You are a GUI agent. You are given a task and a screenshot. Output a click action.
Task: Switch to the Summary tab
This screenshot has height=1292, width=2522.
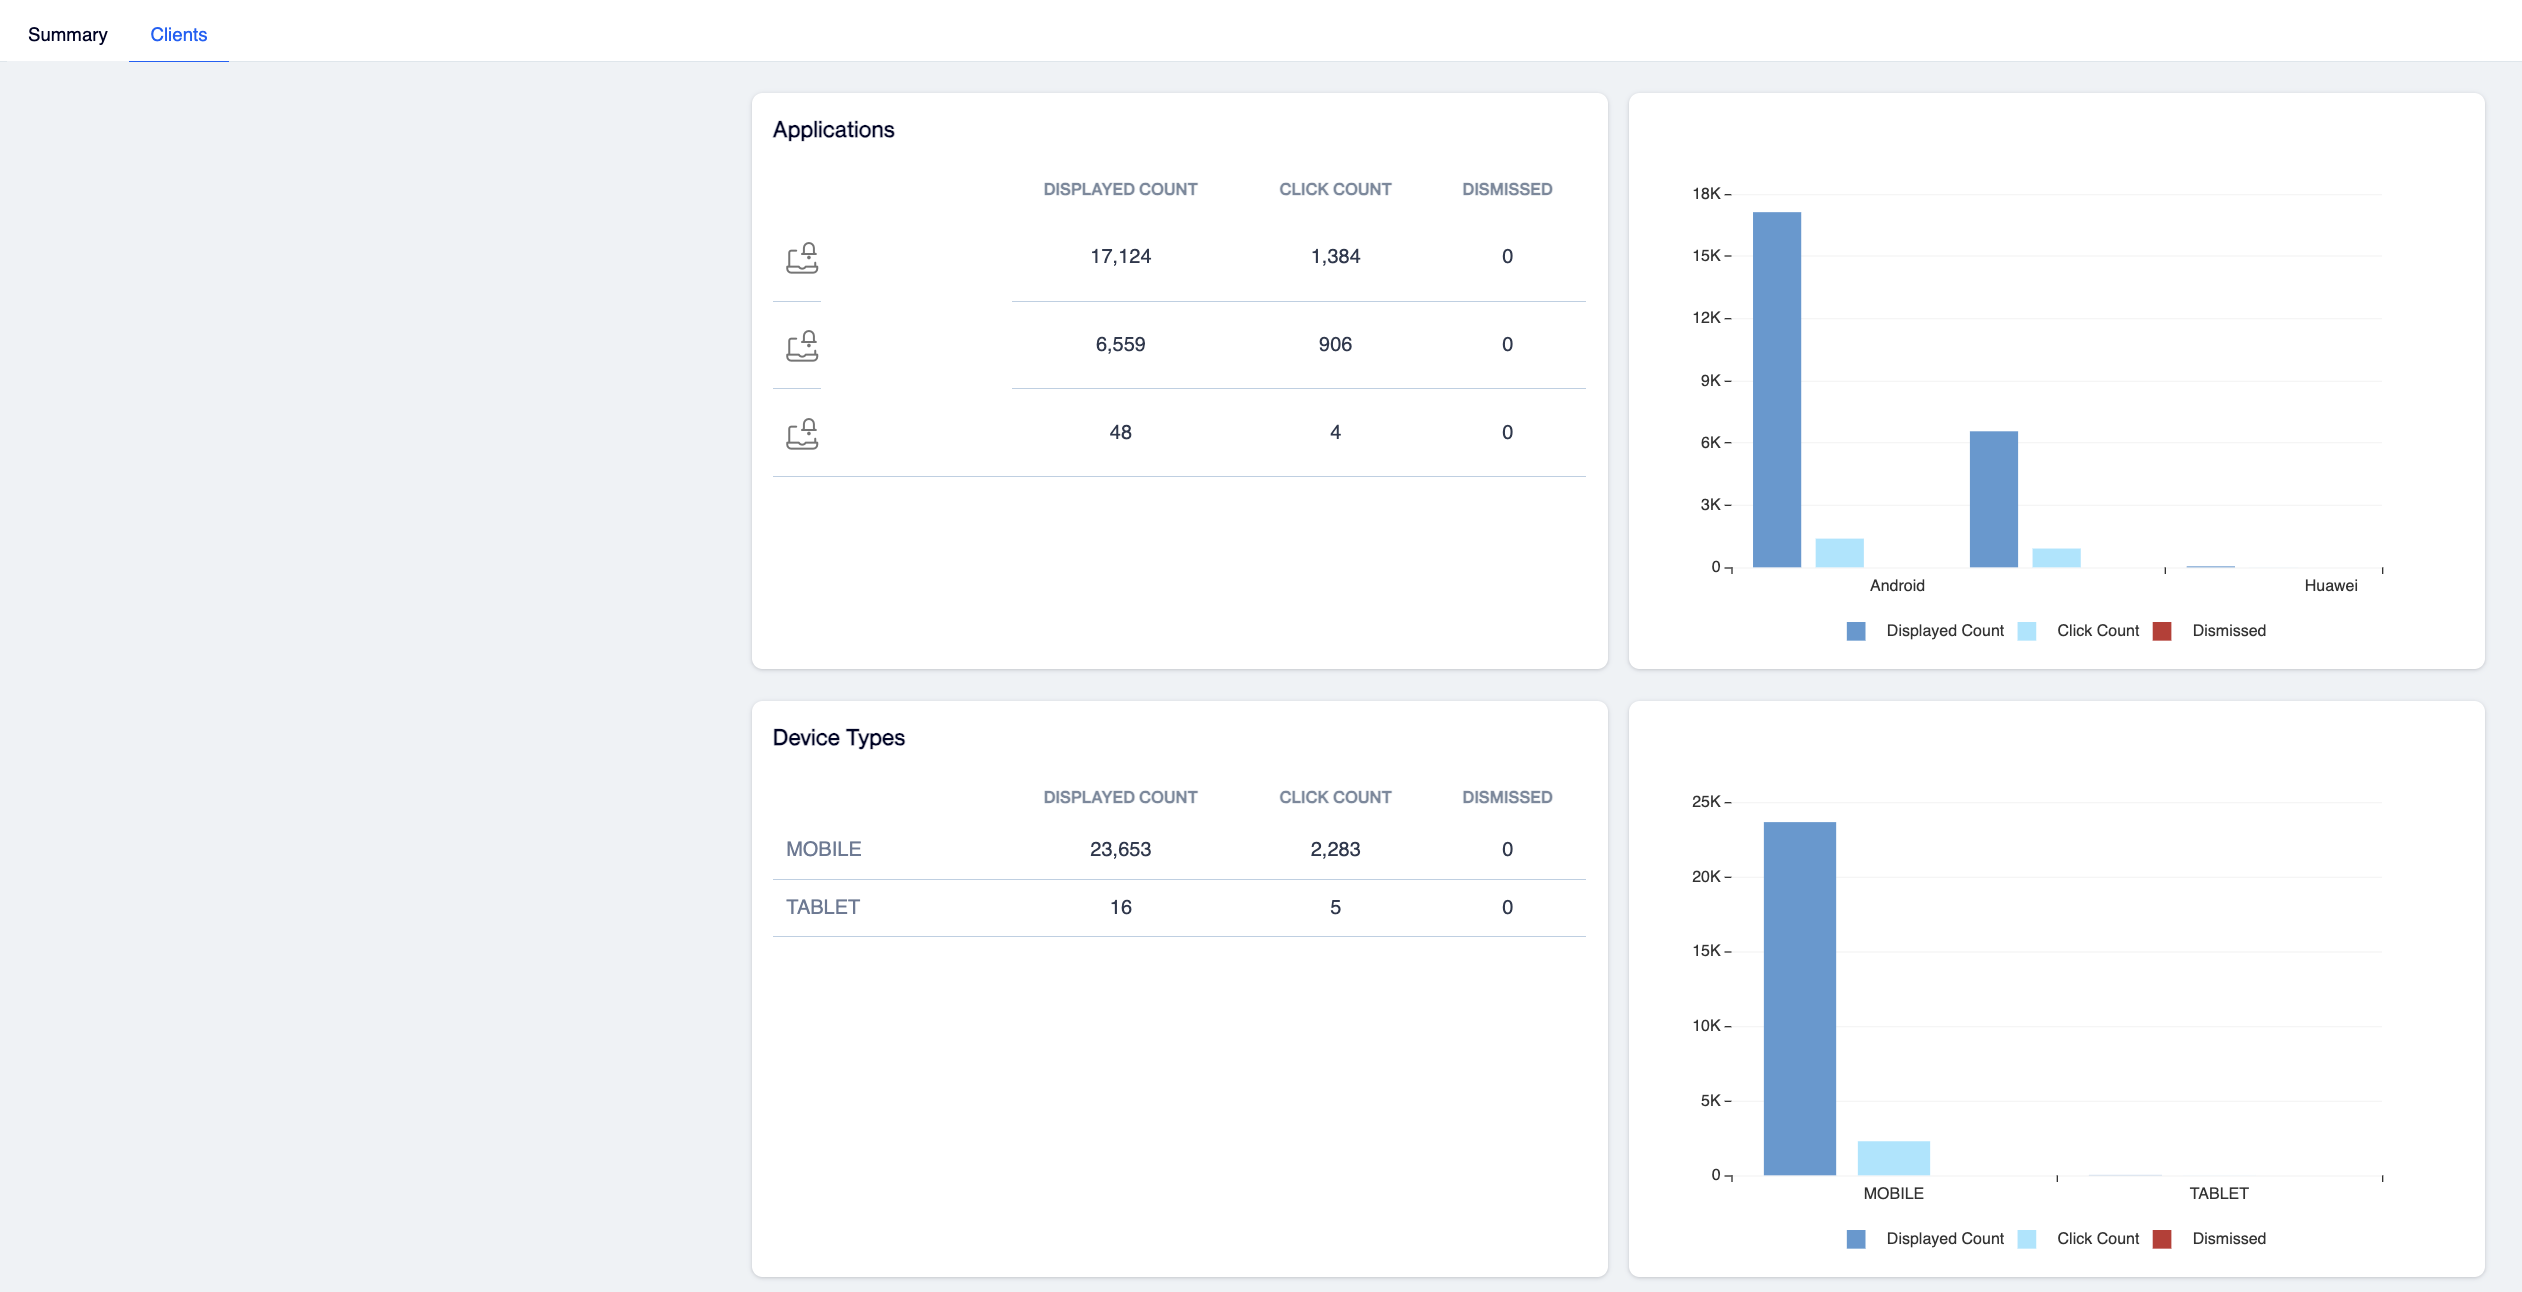coord(68,34)
